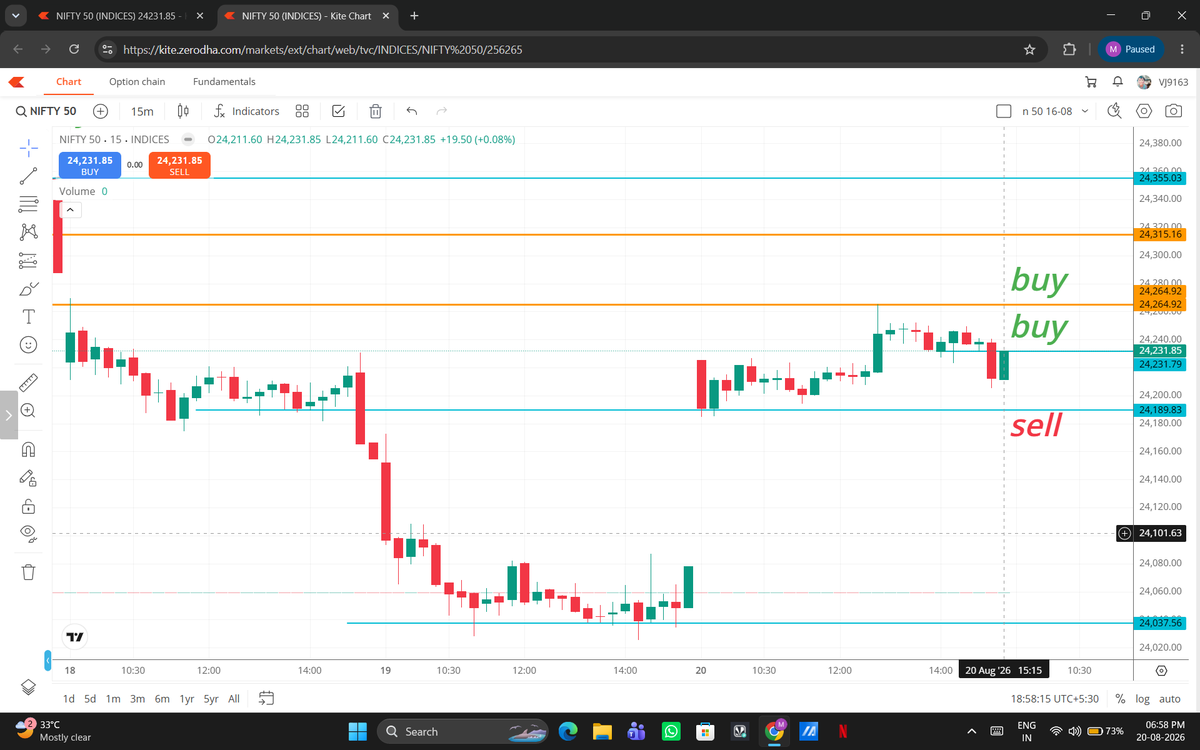1200x750 pixels.
Task: Select the ruler measure tool
Action: point(28,382)
